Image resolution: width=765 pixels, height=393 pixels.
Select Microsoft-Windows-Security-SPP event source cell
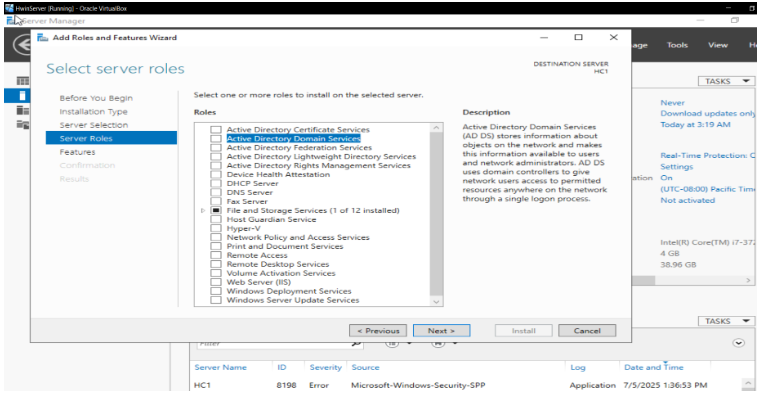click(418, 385)
